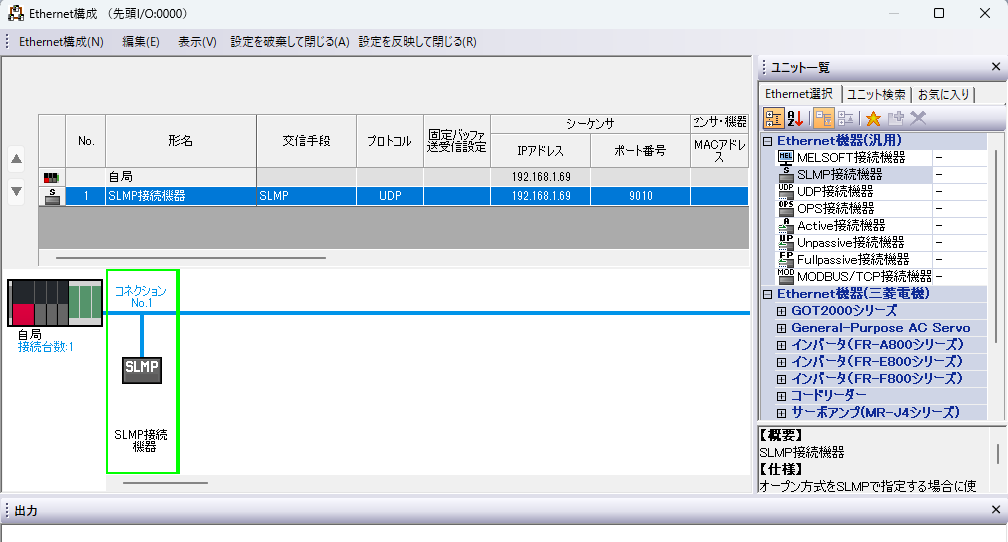The height and width of the screenshot is (542, 1008).
Task: Select the UDP接続機器 item in unit list
Action: (x=834, y=191)
